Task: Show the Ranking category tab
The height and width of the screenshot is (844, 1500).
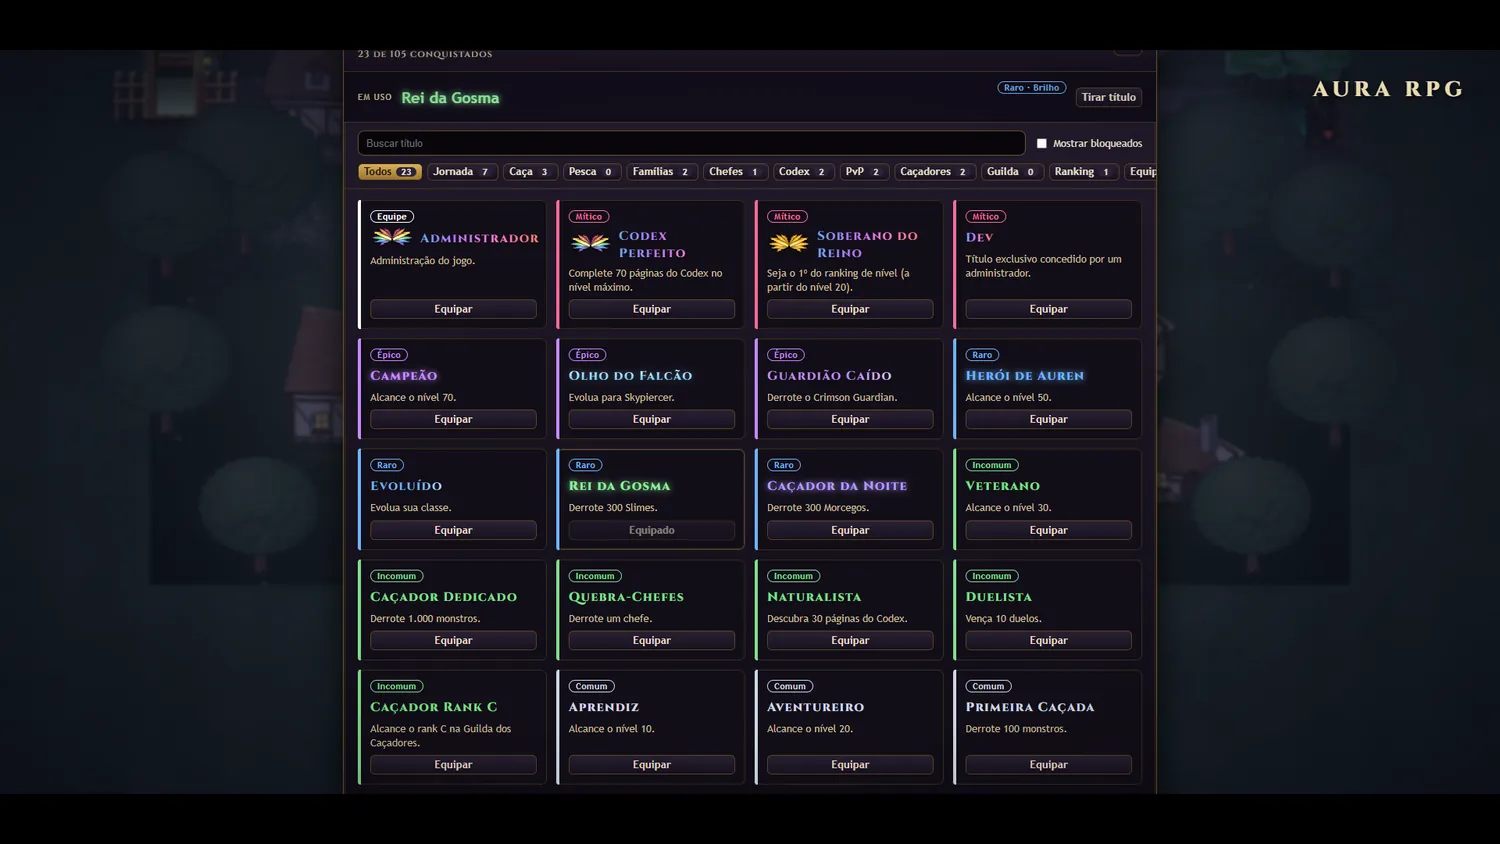Action: point(1083,172)
